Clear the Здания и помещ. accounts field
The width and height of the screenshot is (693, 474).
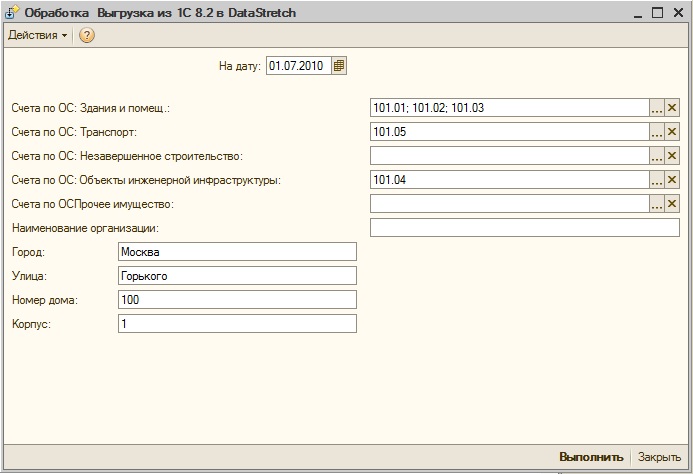pyautogui.click(x=672, y=108)
